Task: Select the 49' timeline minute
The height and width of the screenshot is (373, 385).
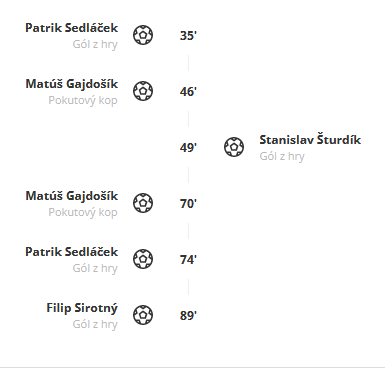Action: tap(188, 148)
